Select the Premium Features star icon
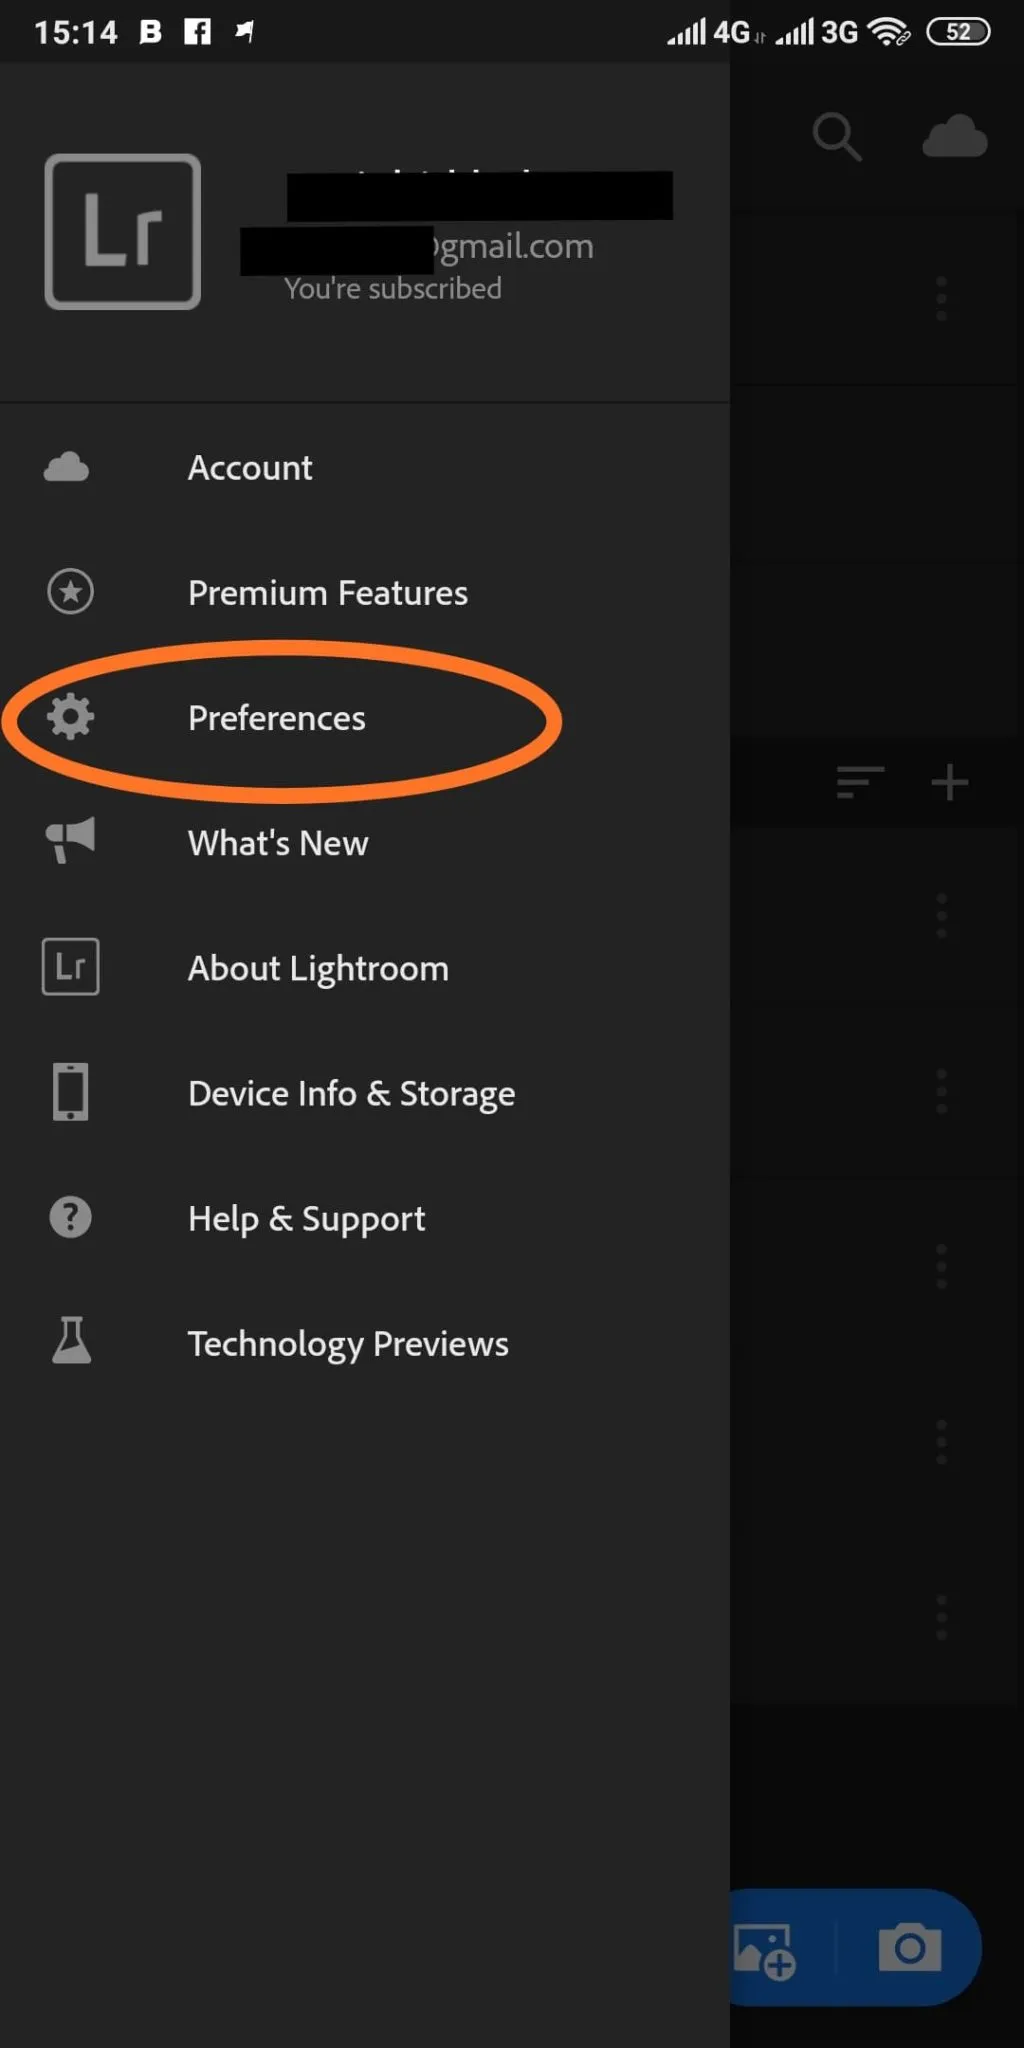The image size is (1024, 2048). coord(69,591)
